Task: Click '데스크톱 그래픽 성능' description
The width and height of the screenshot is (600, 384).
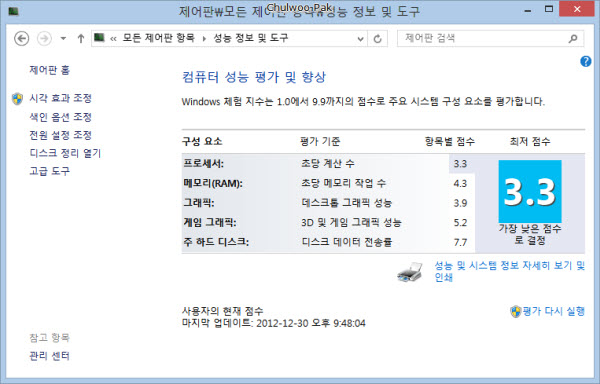Action: tap(347, 203)
